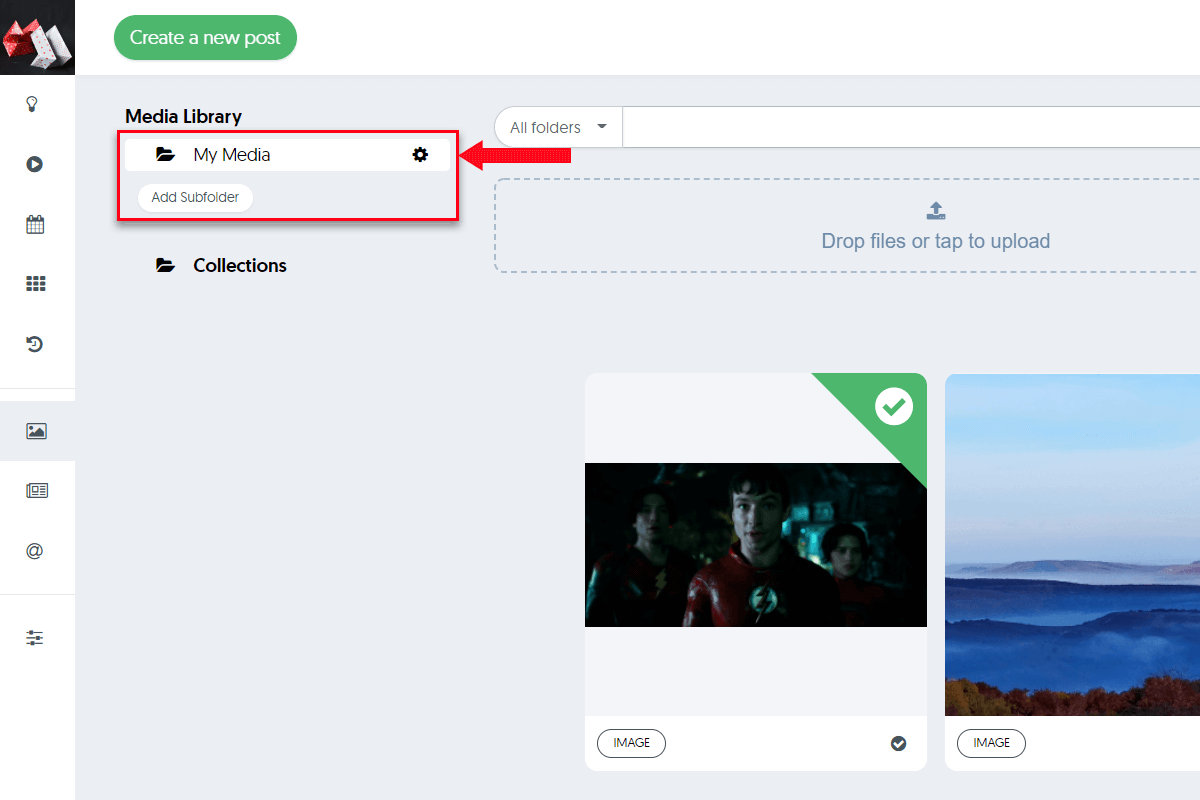
Task: Click IMAGE tag under Flash thumbnail
Action: click(631, 743)
